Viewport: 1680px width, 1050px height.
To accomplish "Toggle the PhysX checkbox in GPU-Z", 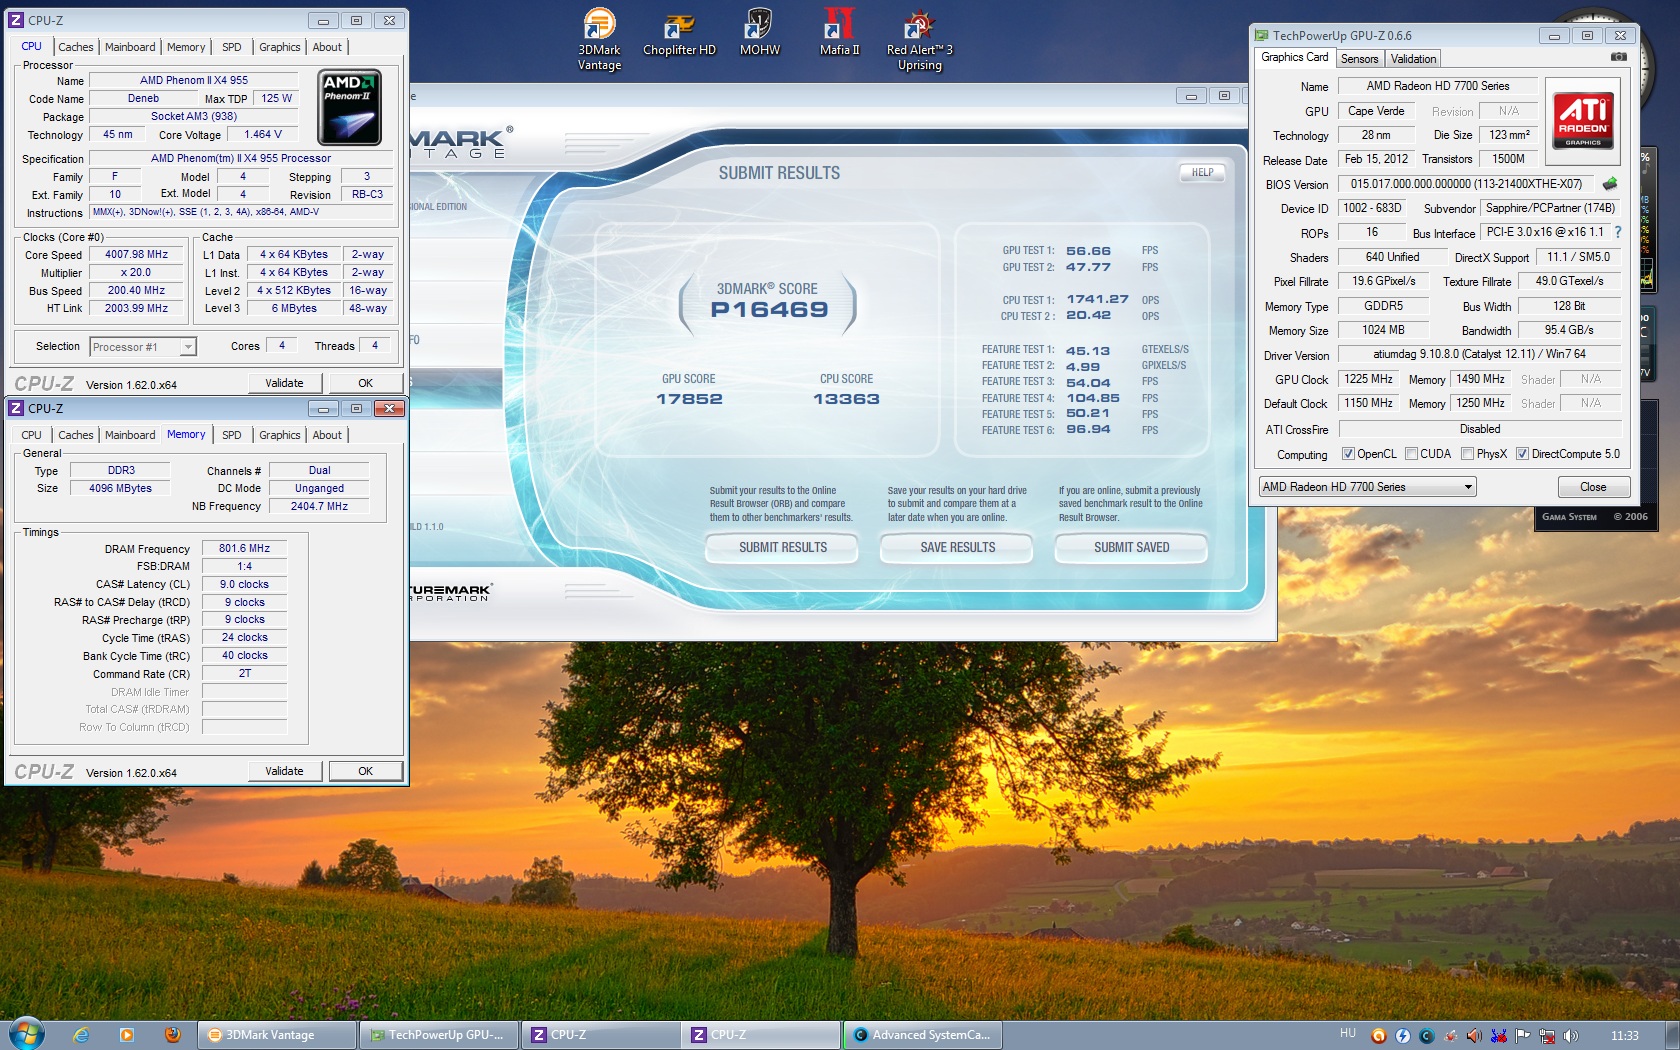I will click(x=1467, y=454).
